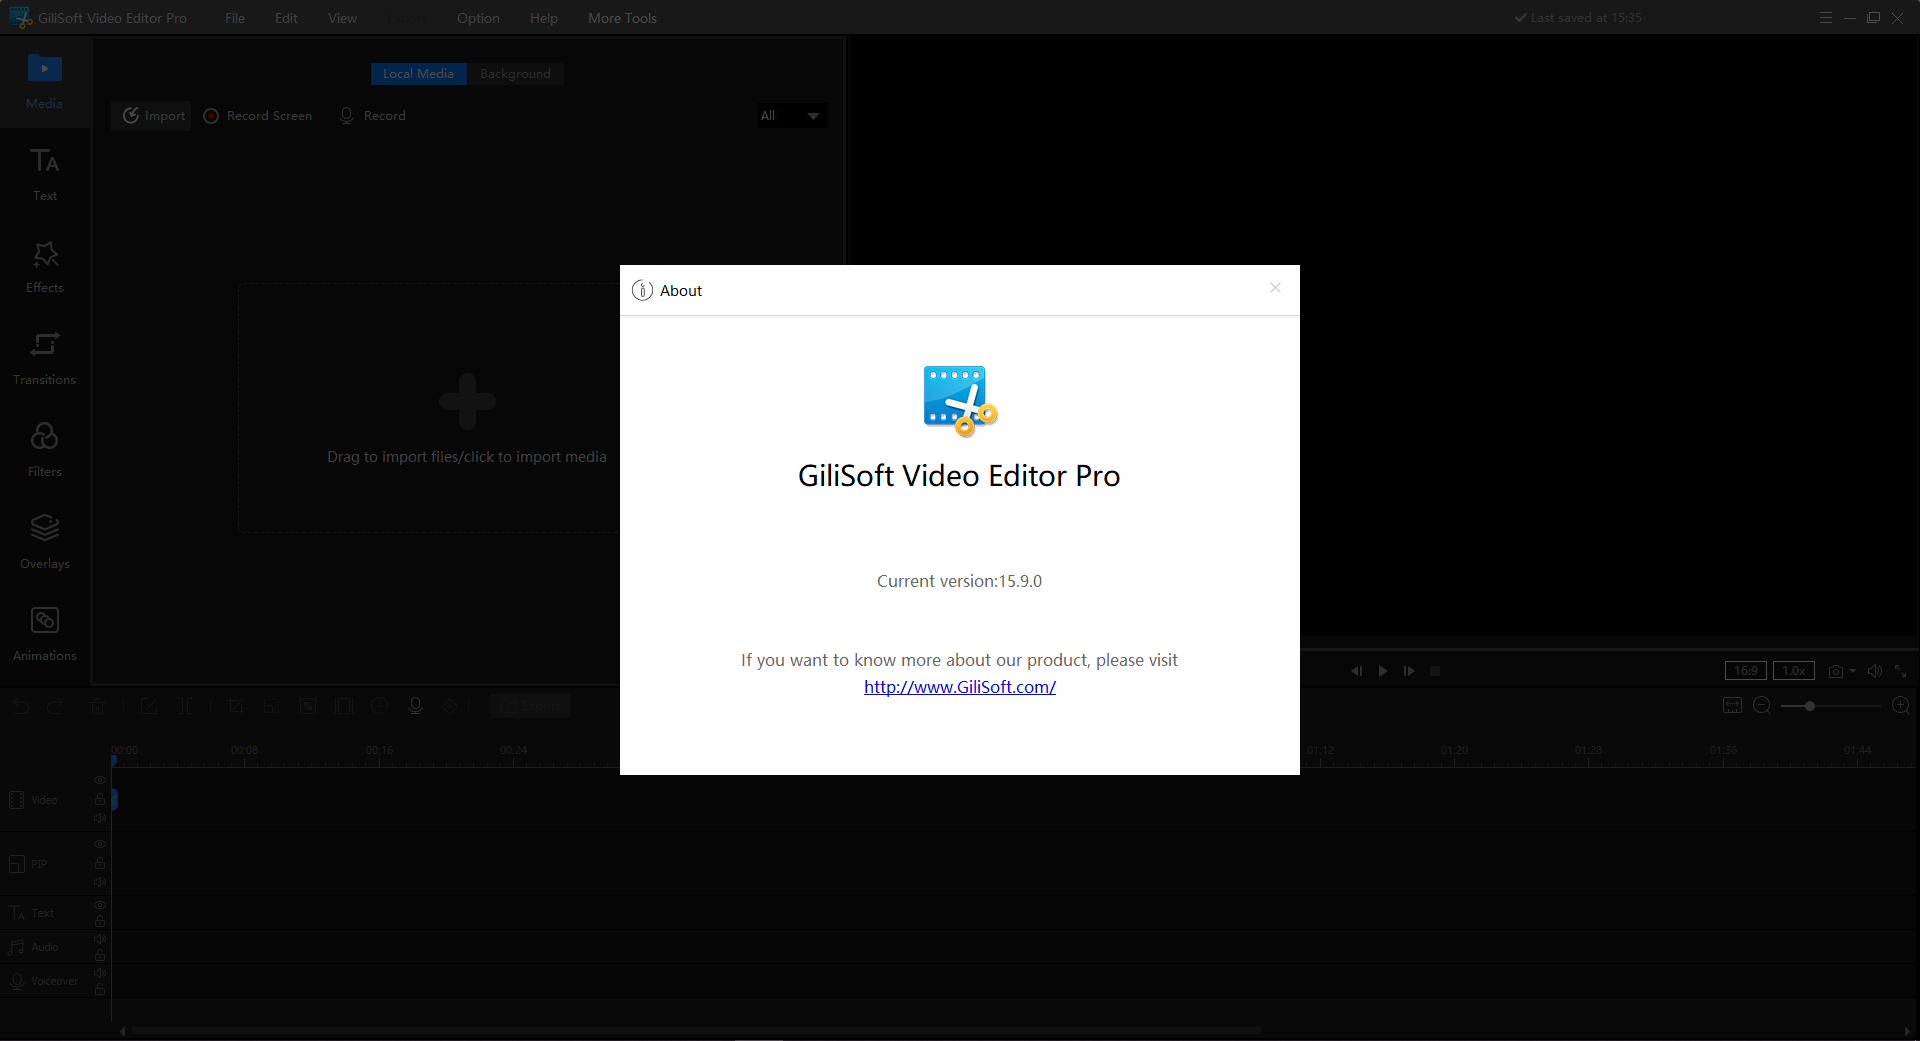Image resolution: width=1920 pixels, height=1041 pixels.
Task: Play the preview video
Action: click(x=1383, y=671)
